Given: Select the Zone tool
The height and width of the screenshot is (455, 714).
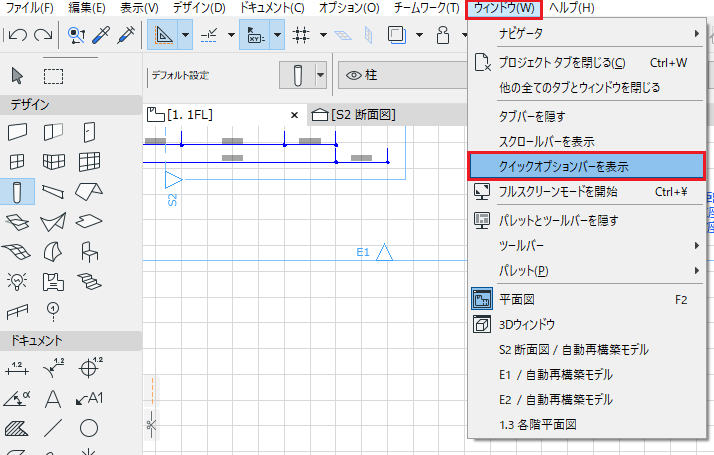Looking at the screenshot, I should coord(53,281).
